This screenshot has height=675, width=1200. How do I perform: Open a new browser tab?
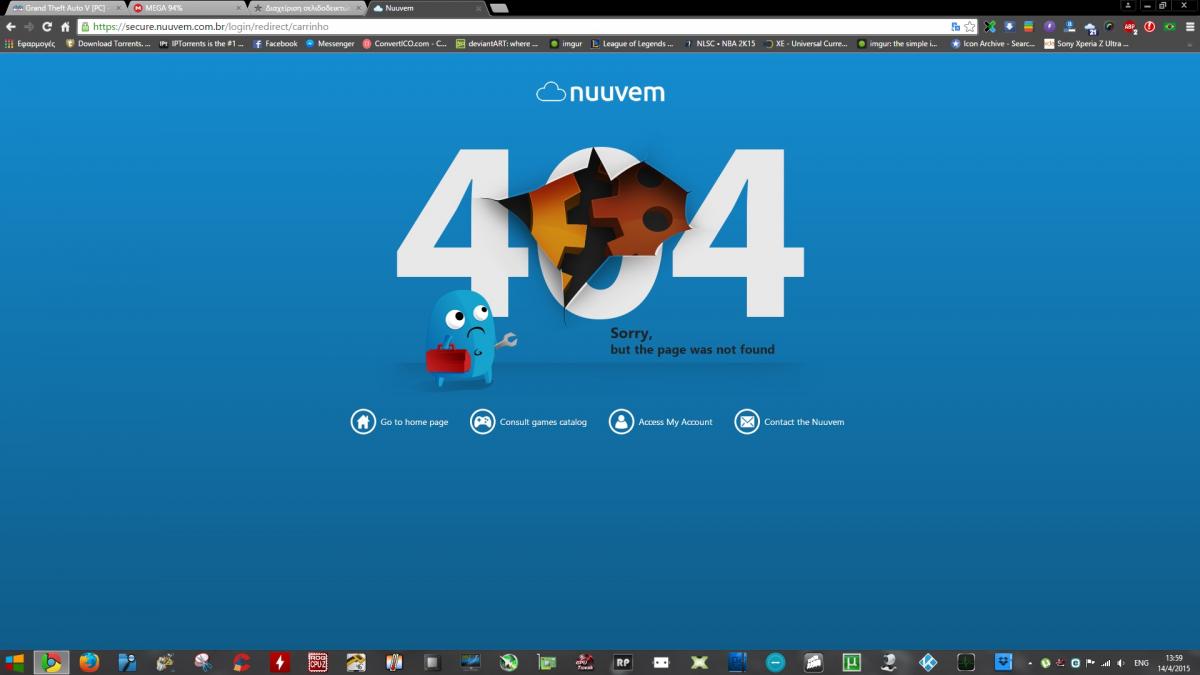(498, 8)
